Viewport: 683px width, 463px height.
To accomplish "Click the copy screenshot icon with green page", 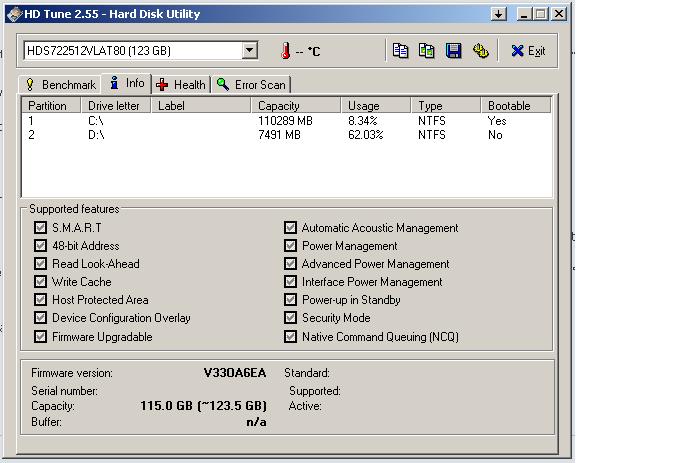I will pyautogui.click(x=426, y=51).
